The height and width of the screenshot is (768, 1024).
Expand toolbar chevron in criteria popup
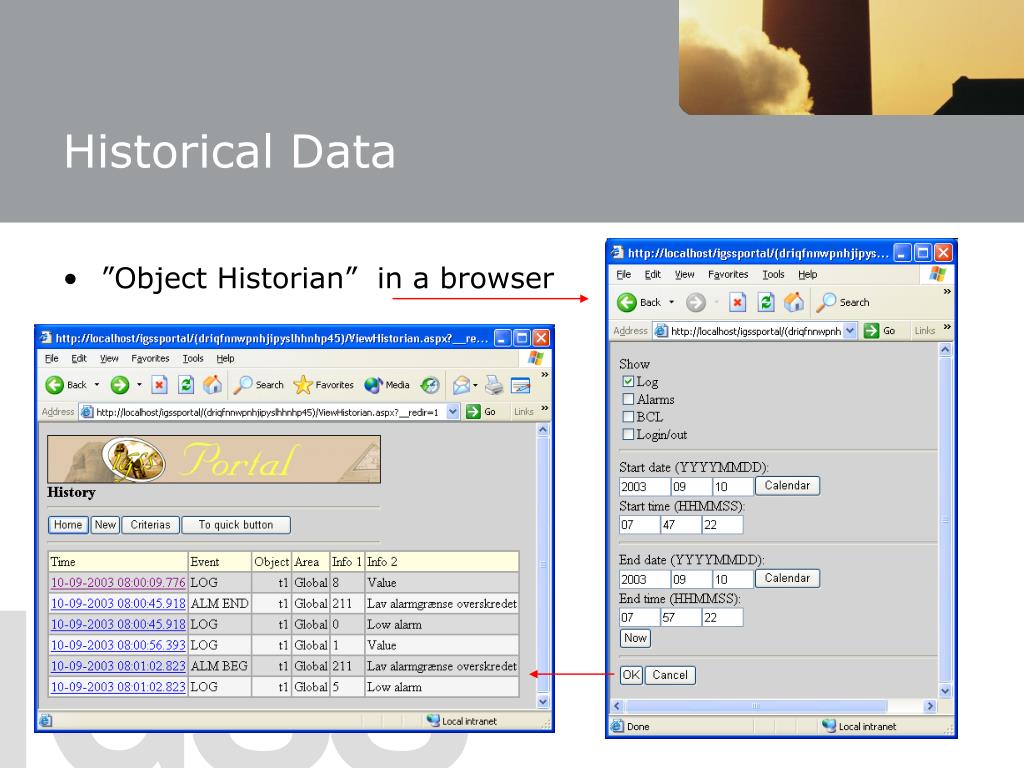coord(947,292)
